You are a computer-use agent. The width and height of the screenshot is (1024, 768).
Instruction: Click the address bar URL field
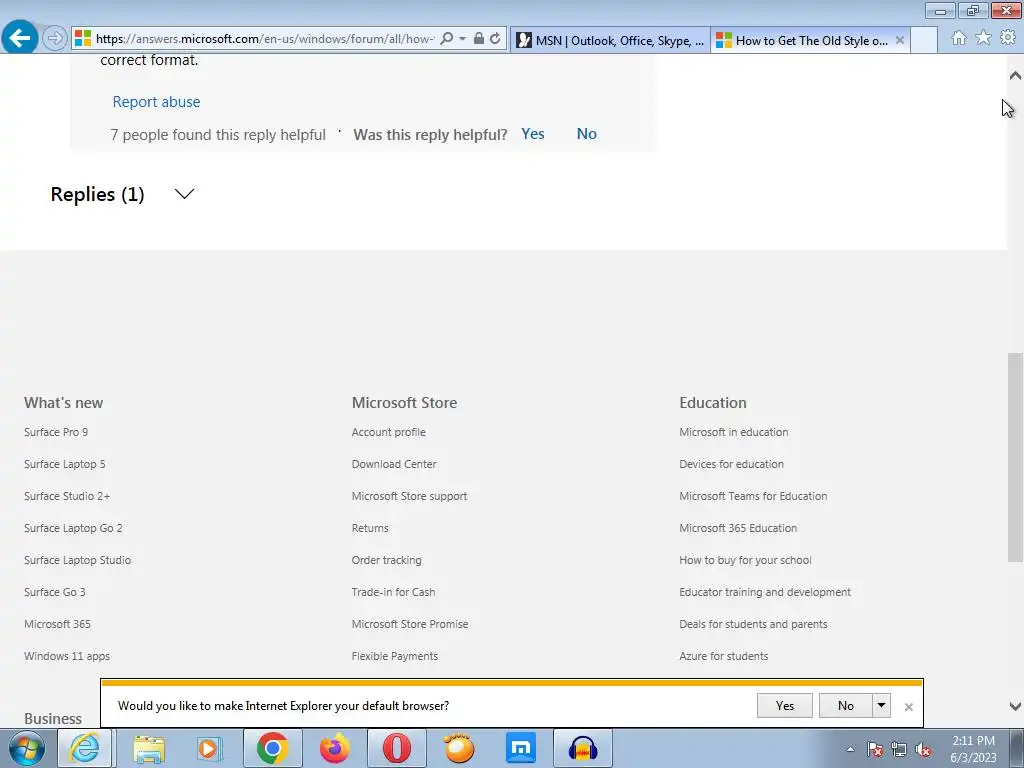coord(264,39)
